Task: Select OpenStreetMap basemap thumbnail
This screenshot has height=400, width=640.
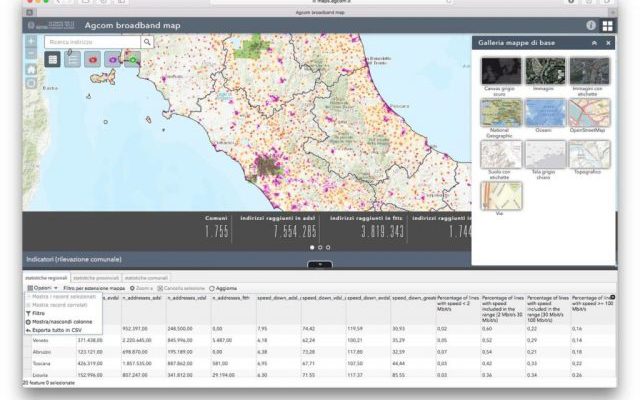Action: pos(589,112)
